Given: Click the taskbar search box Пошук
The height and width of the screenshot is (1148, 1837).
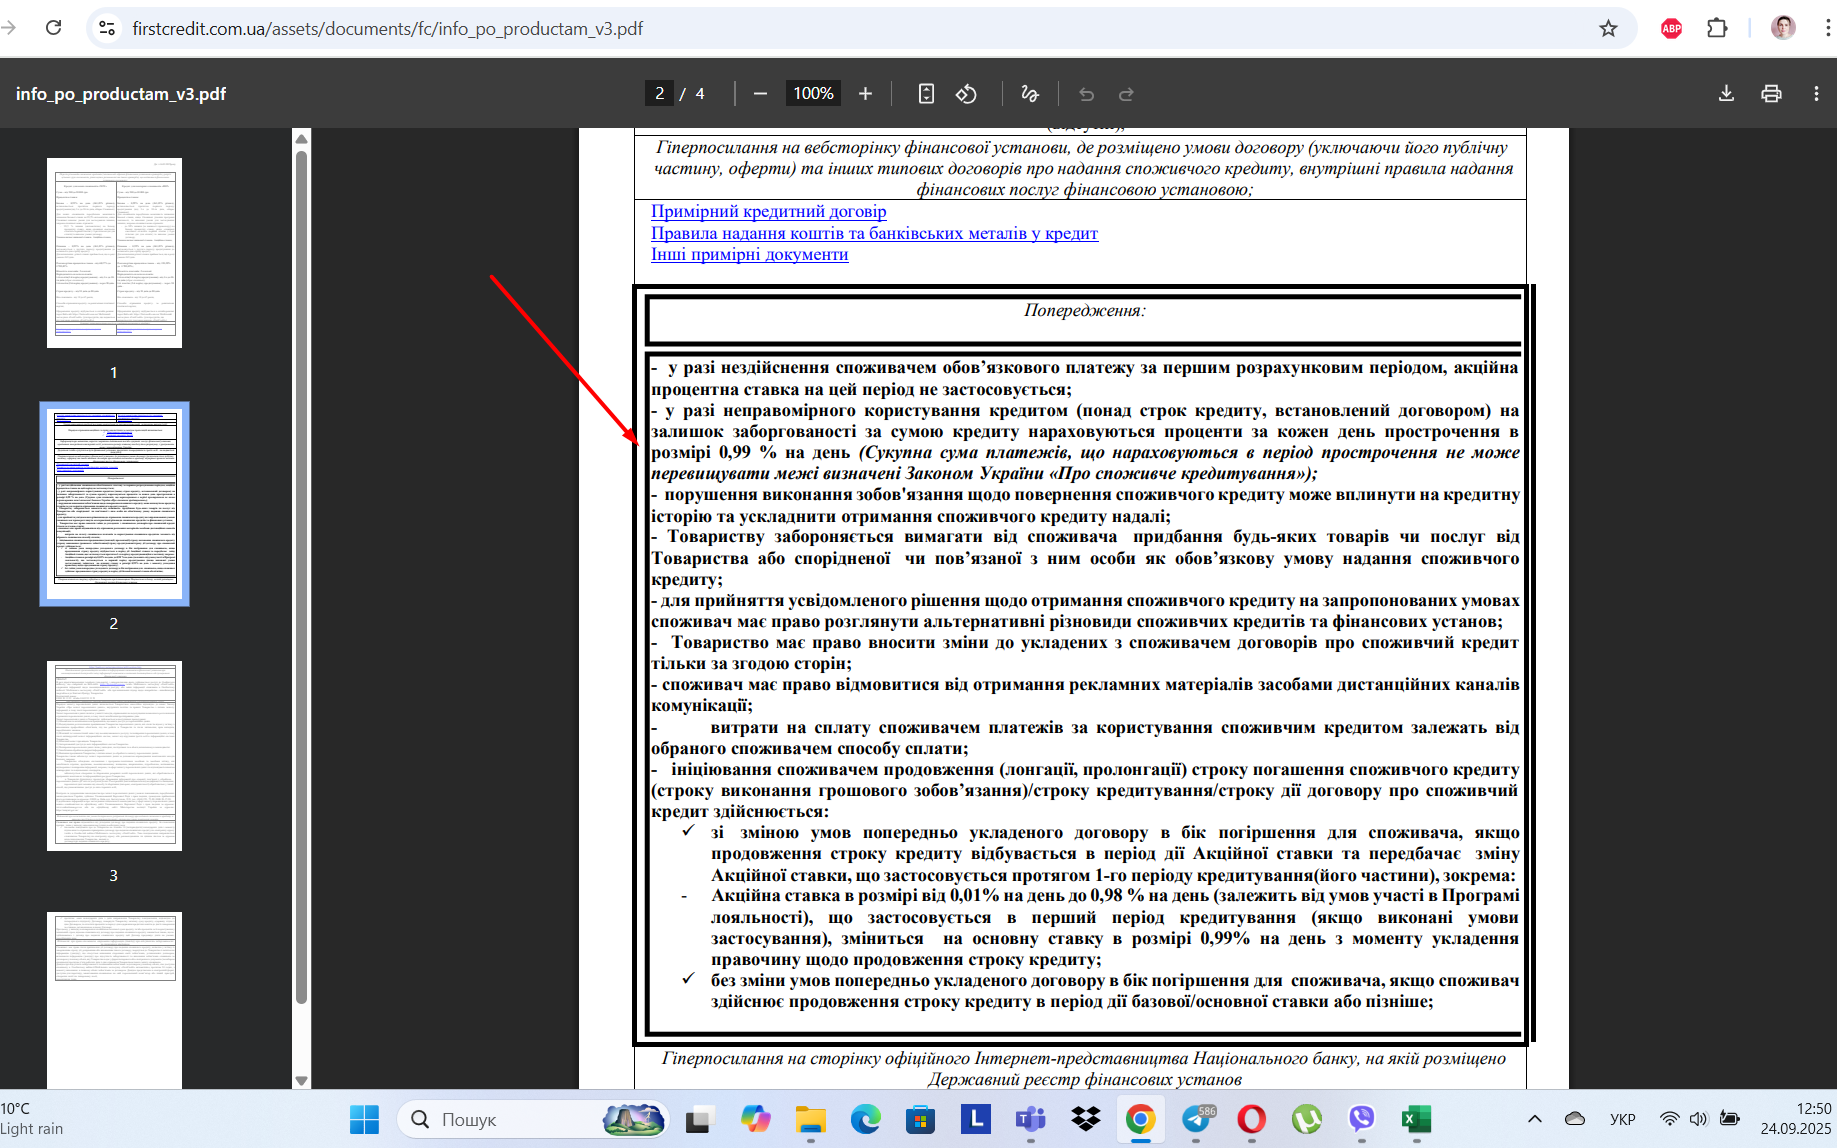Looking at the screenshot, I should point(533,1119).
